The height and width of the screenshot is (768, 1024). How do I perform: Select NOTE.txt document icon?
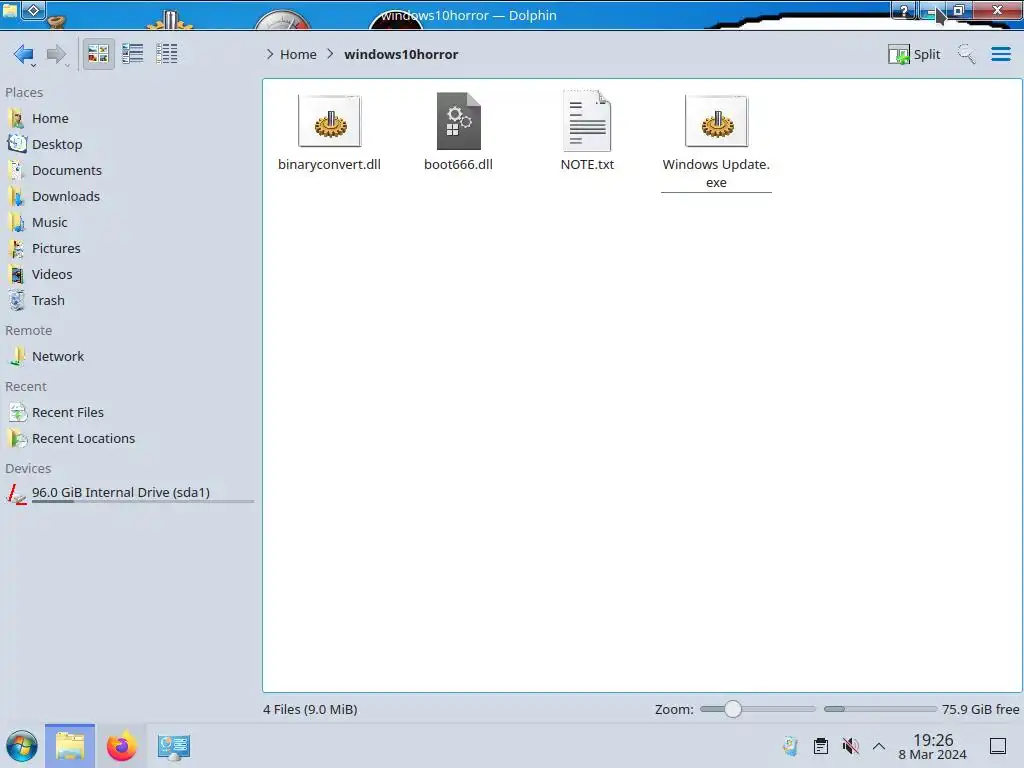[x=587, y=121]
